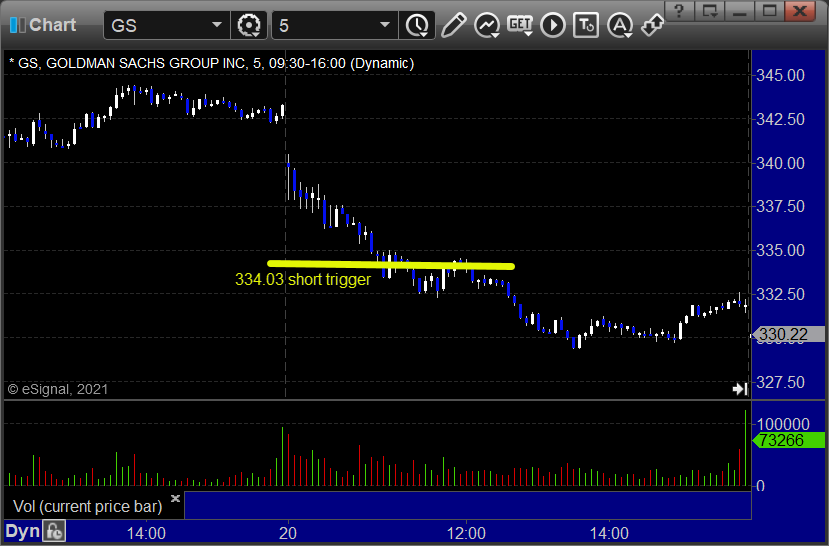Select the text annotation tool icon
The width and height of the screenshot is (829, 546).
[x=586, y=25]
